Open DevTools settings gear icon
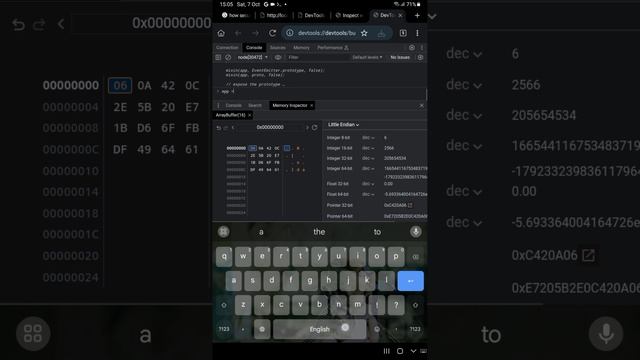Viewport: 640px width, 360px height. click(x=412, y=48)
